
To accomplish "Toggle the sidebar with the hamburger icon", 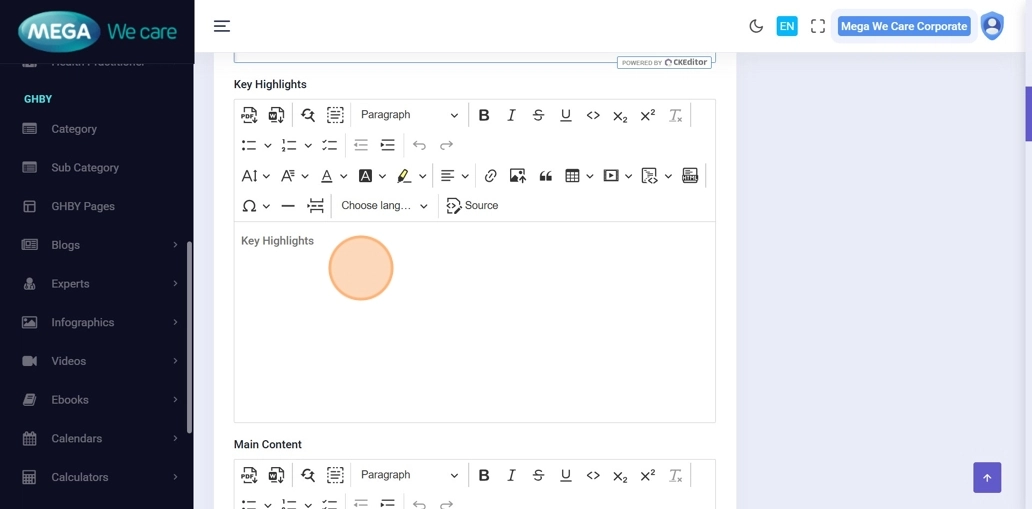I will (222, 27).
